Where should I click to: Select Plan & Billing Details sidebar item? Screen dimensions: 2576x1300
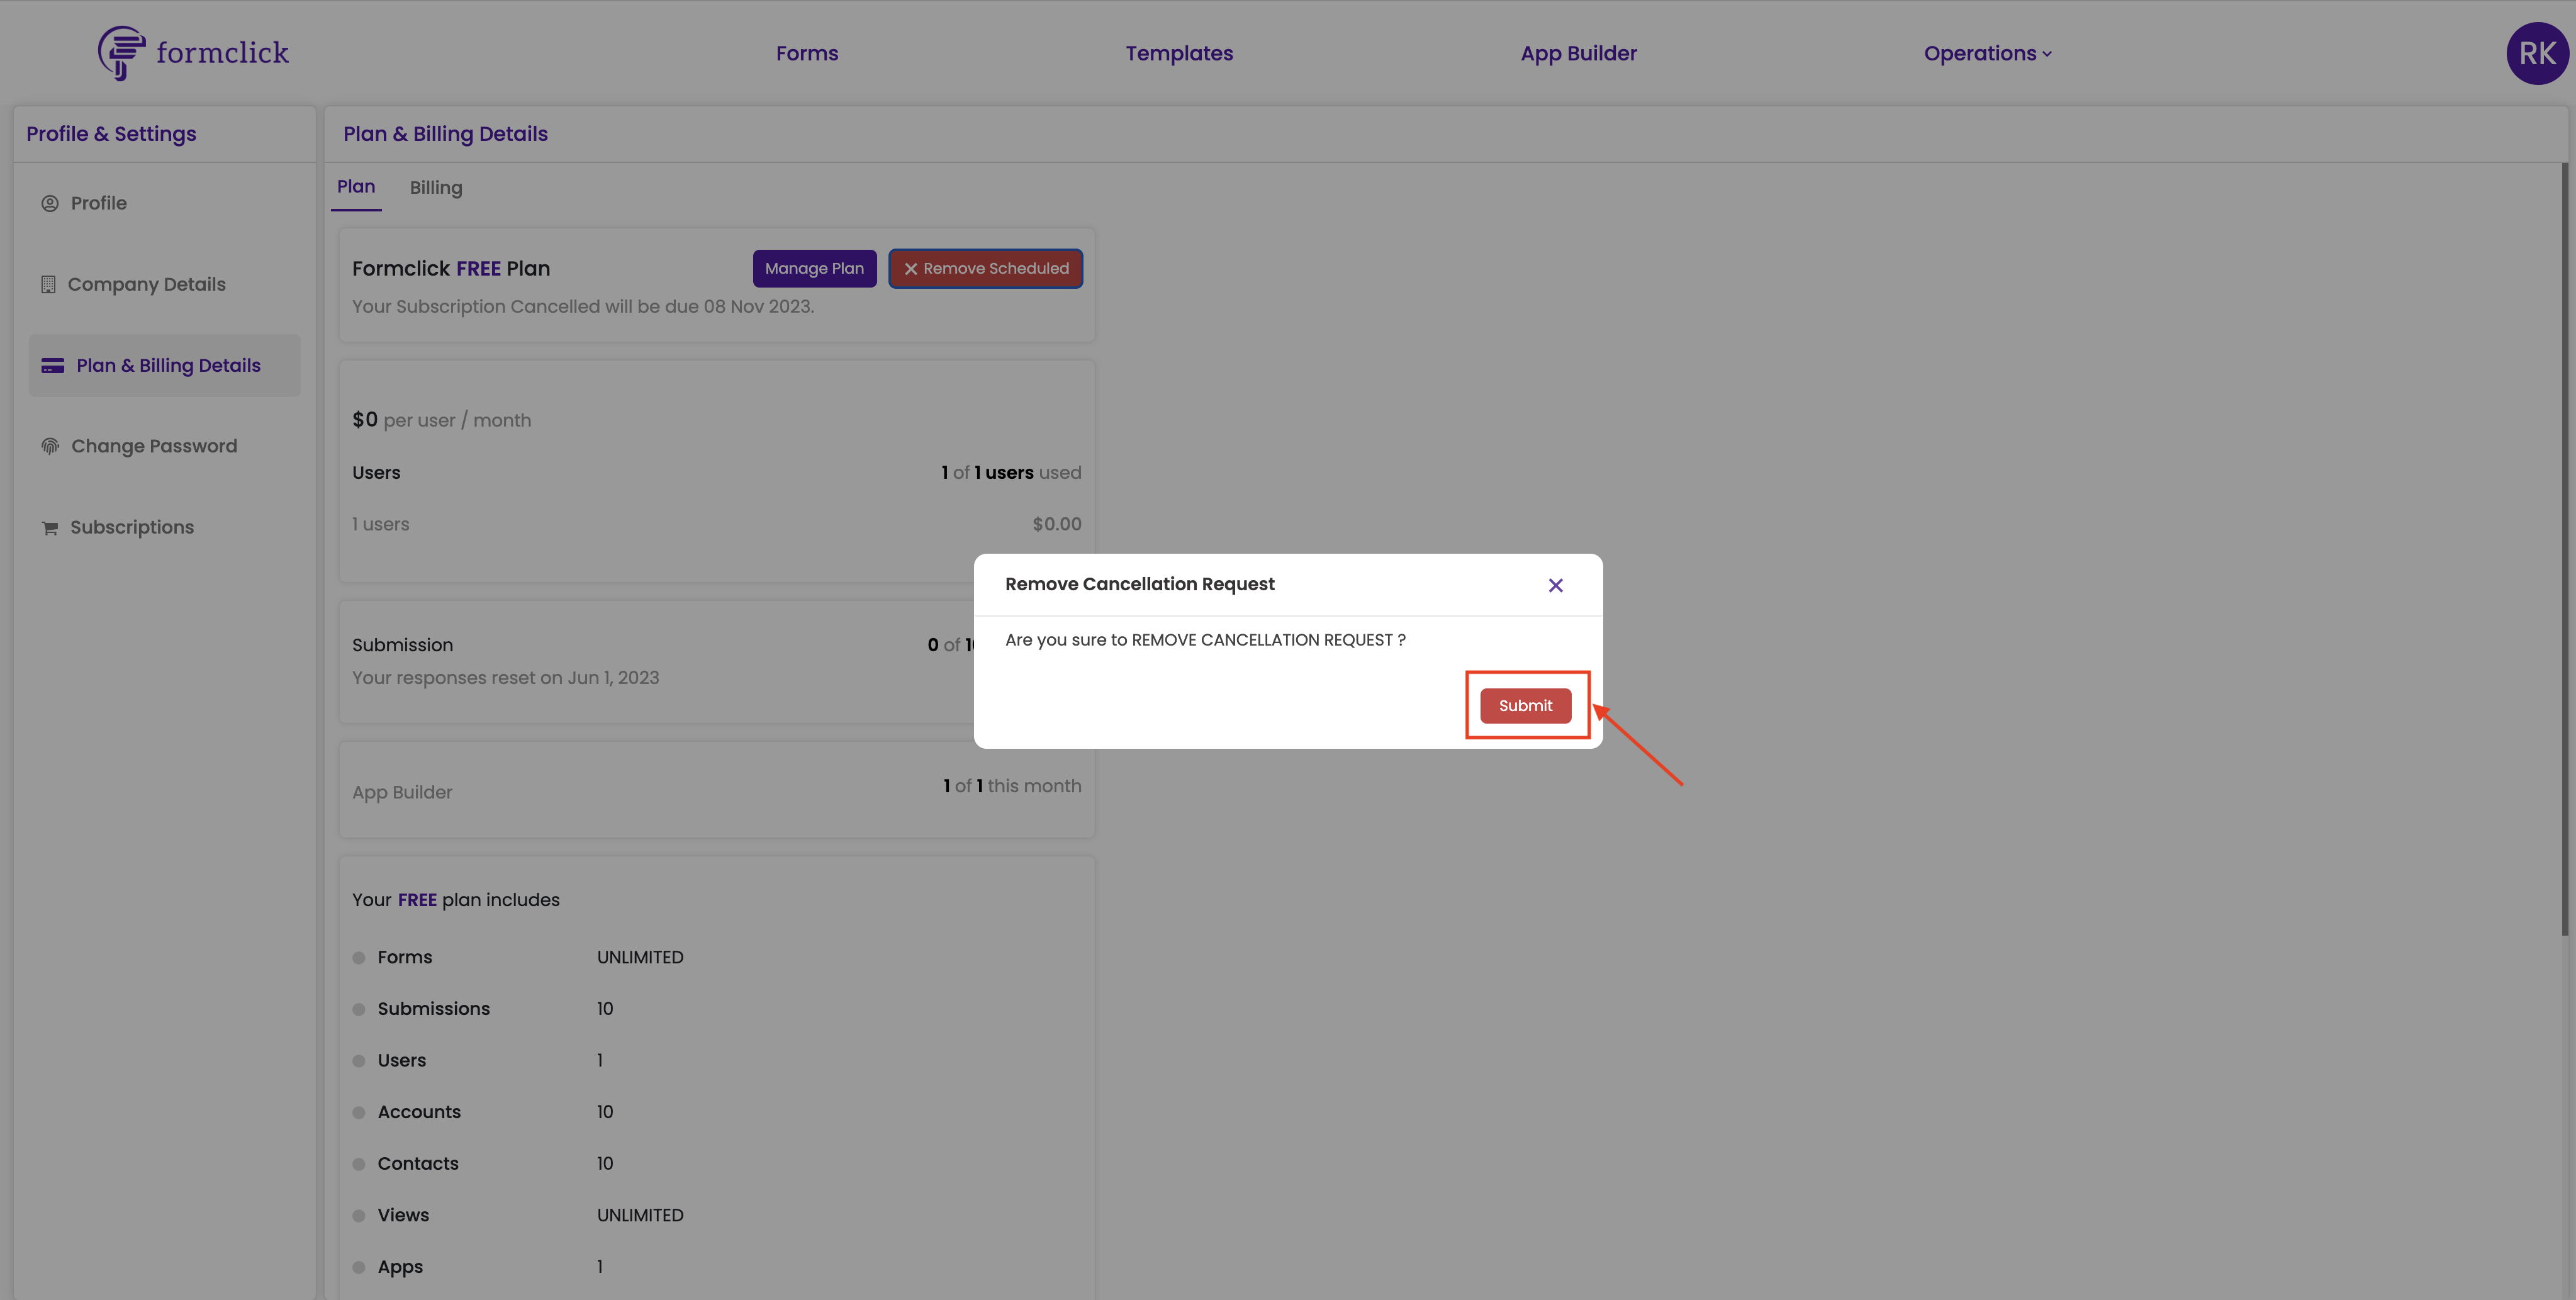click(x=164, y=365)
